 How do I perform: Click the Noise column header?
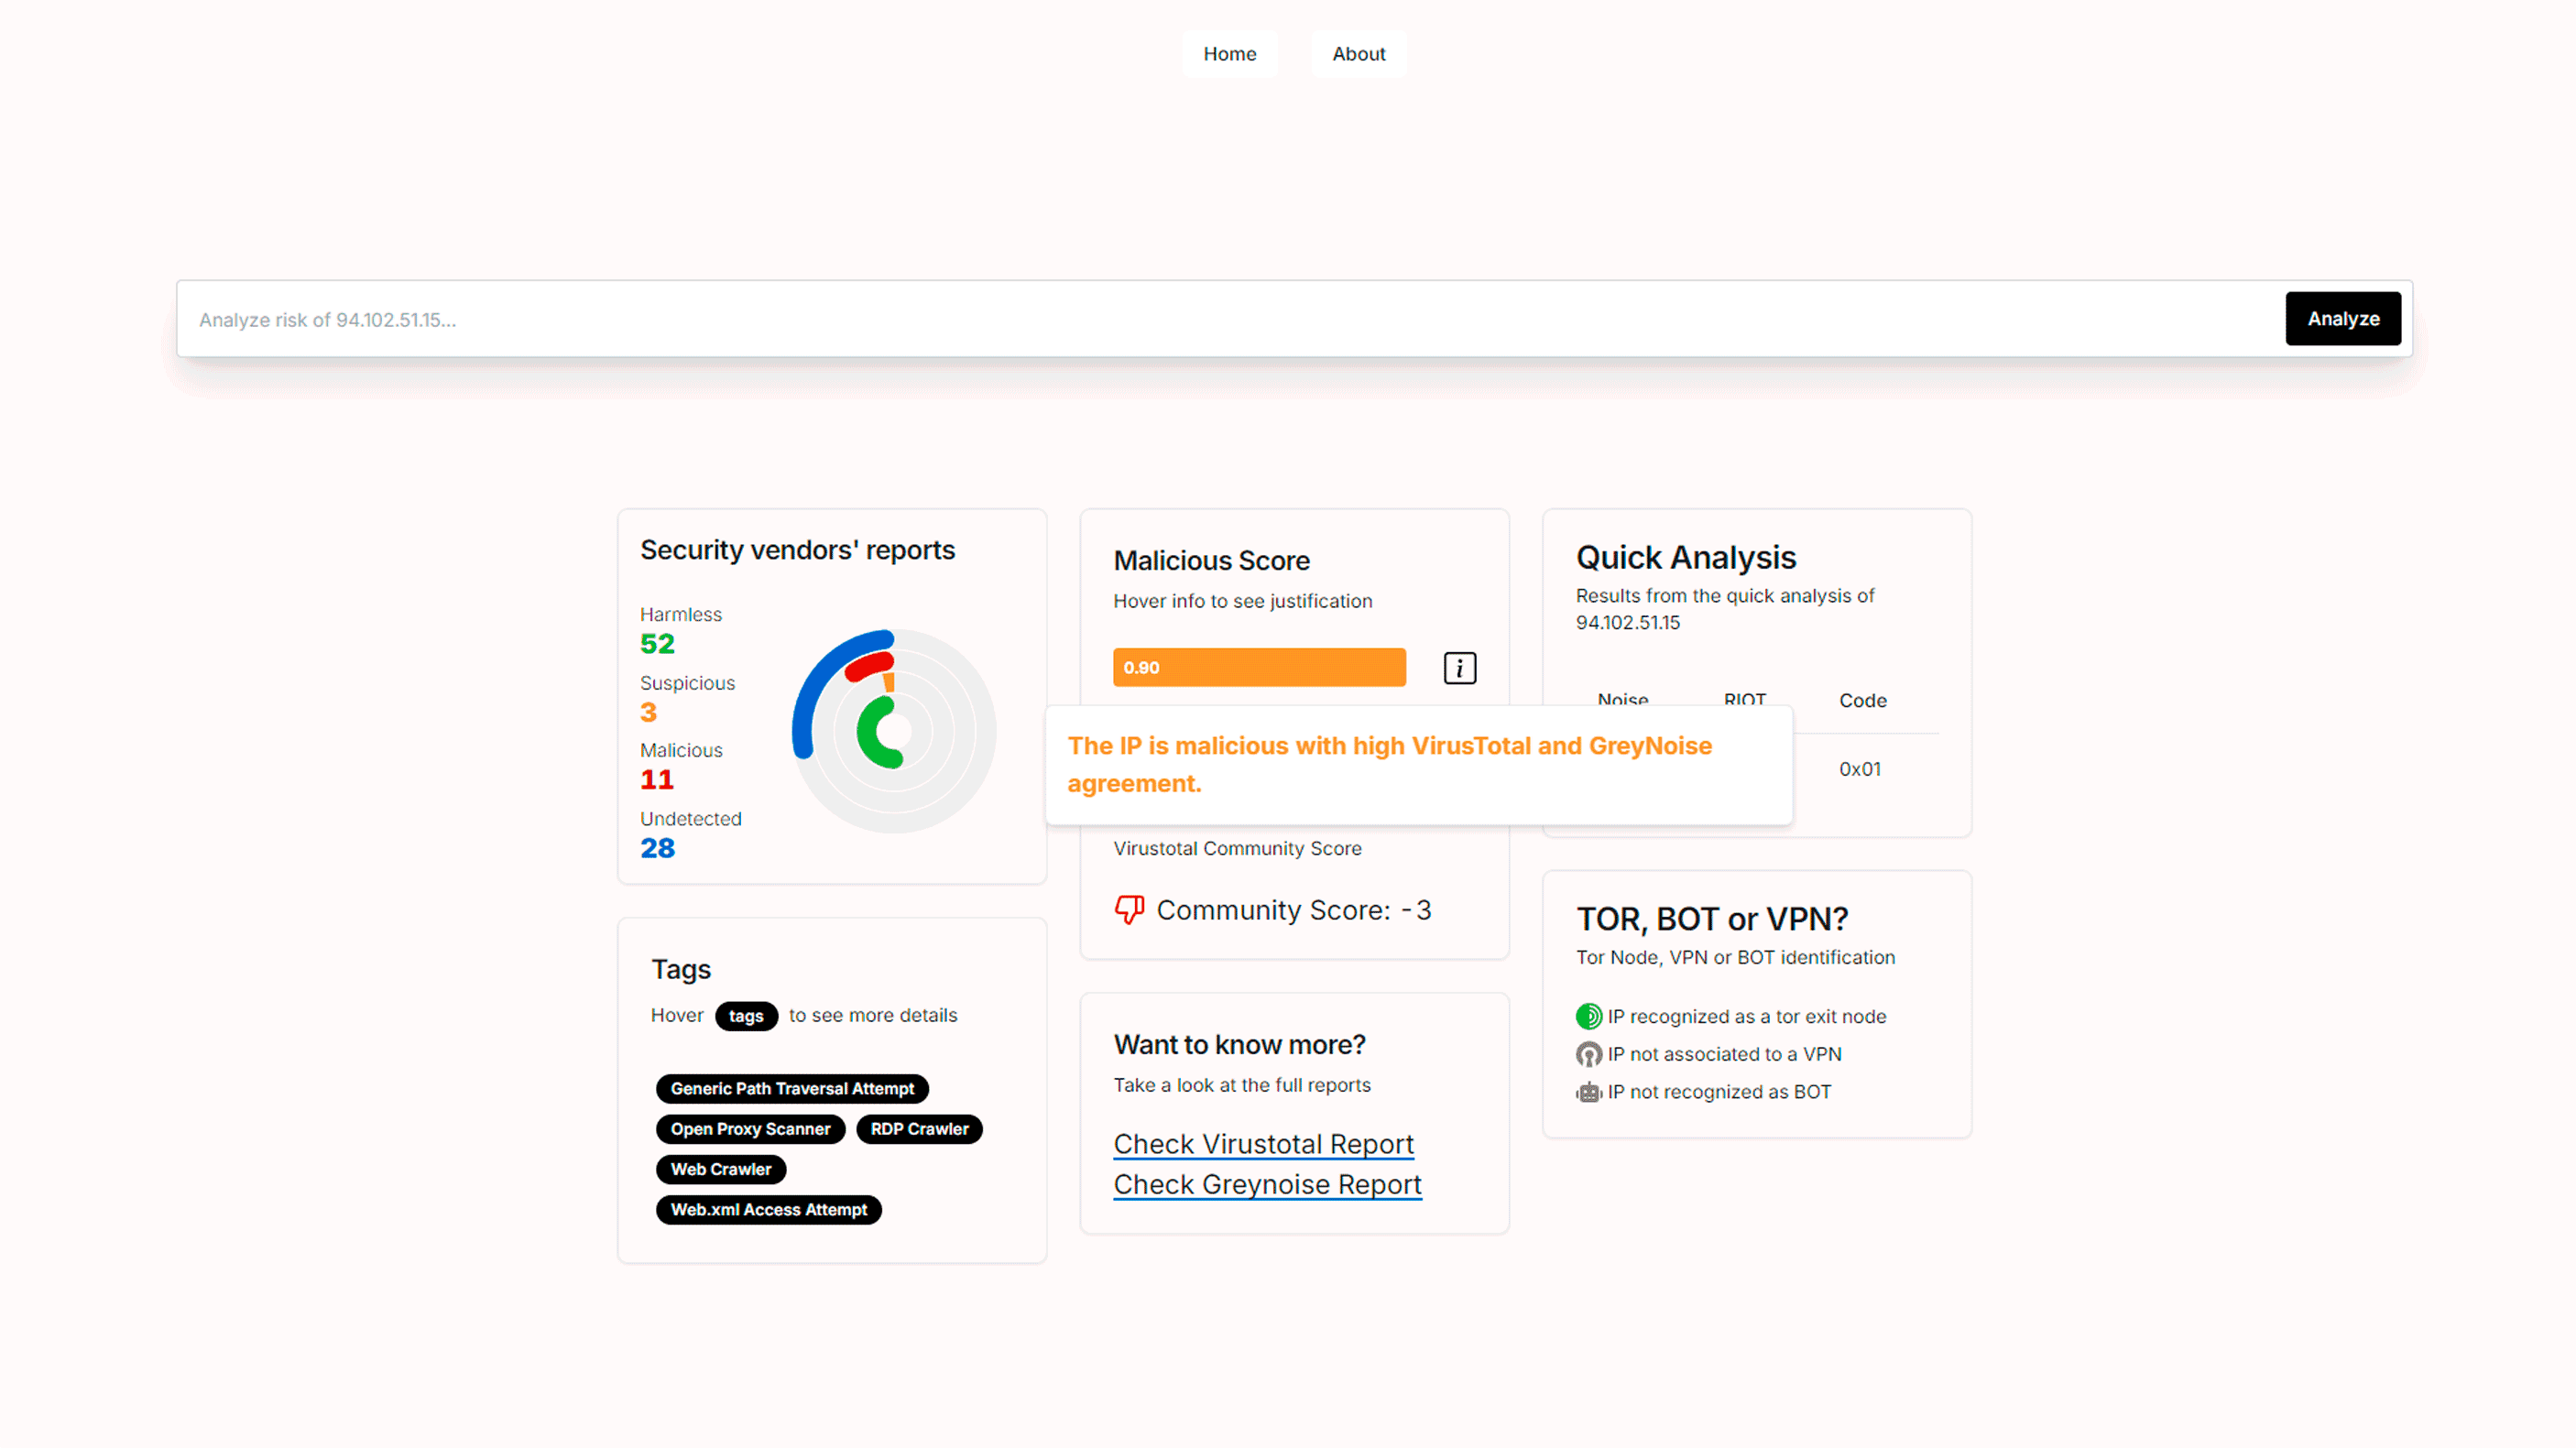(1622, 699)
